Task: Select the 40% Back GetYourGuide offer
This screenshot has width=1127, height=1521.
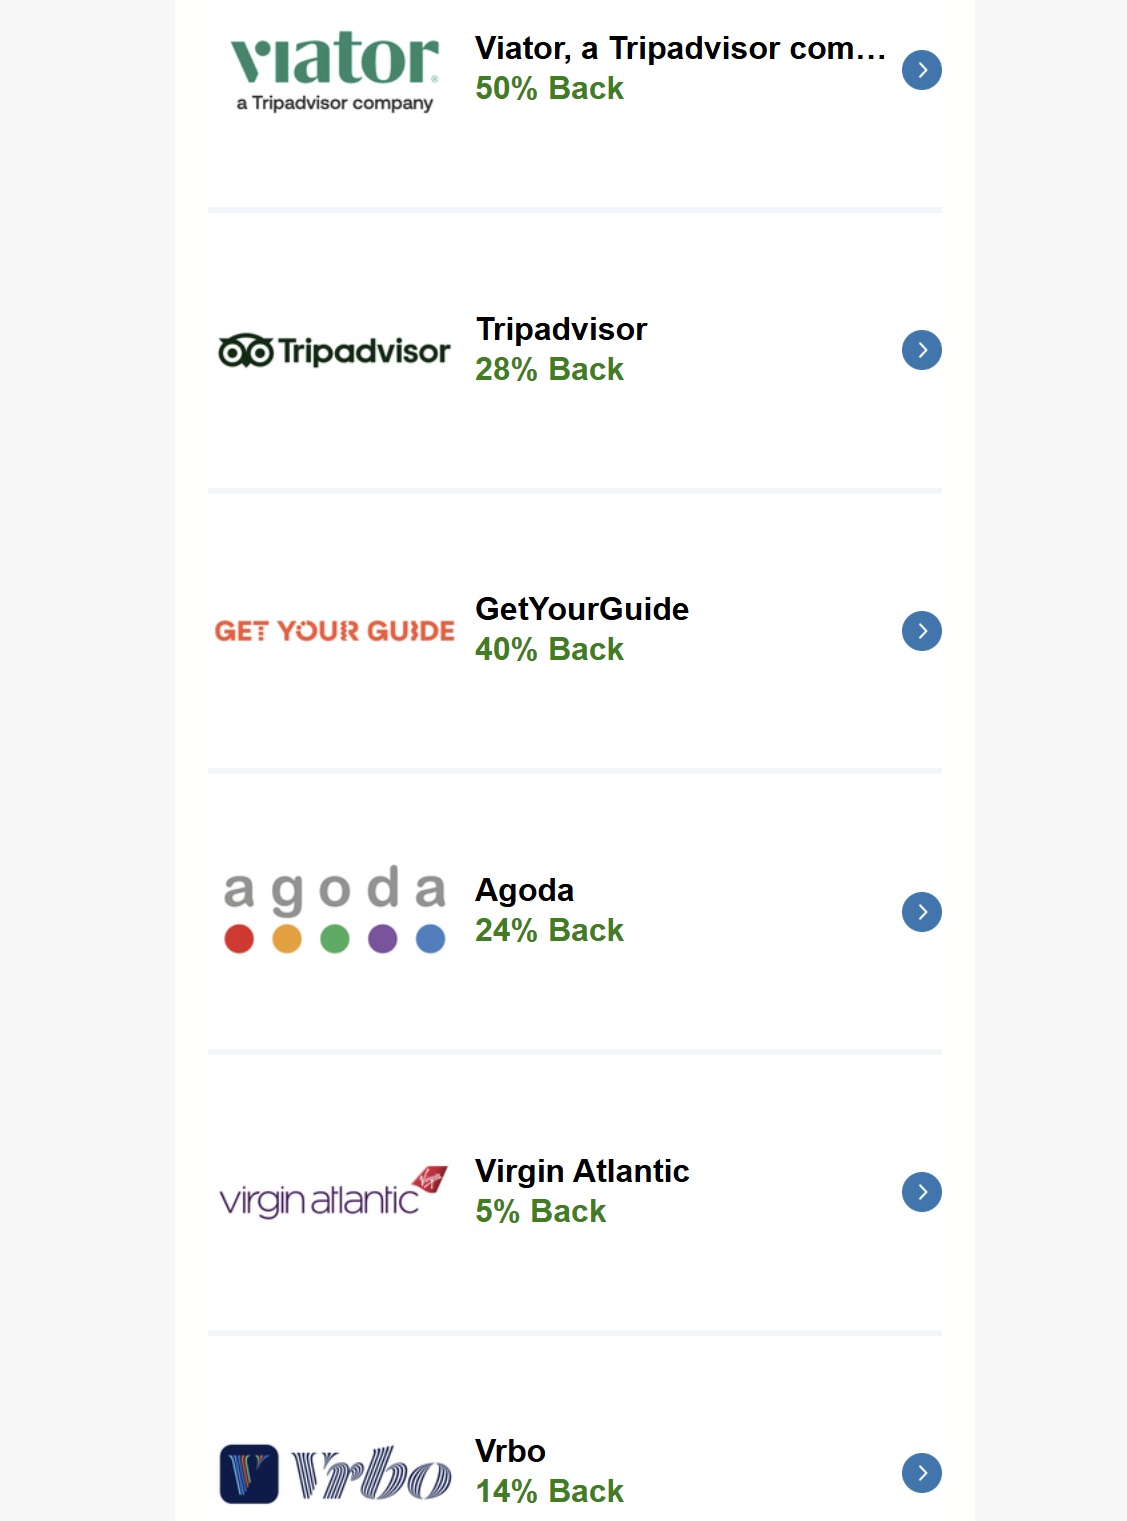Action: coord(549,650)
